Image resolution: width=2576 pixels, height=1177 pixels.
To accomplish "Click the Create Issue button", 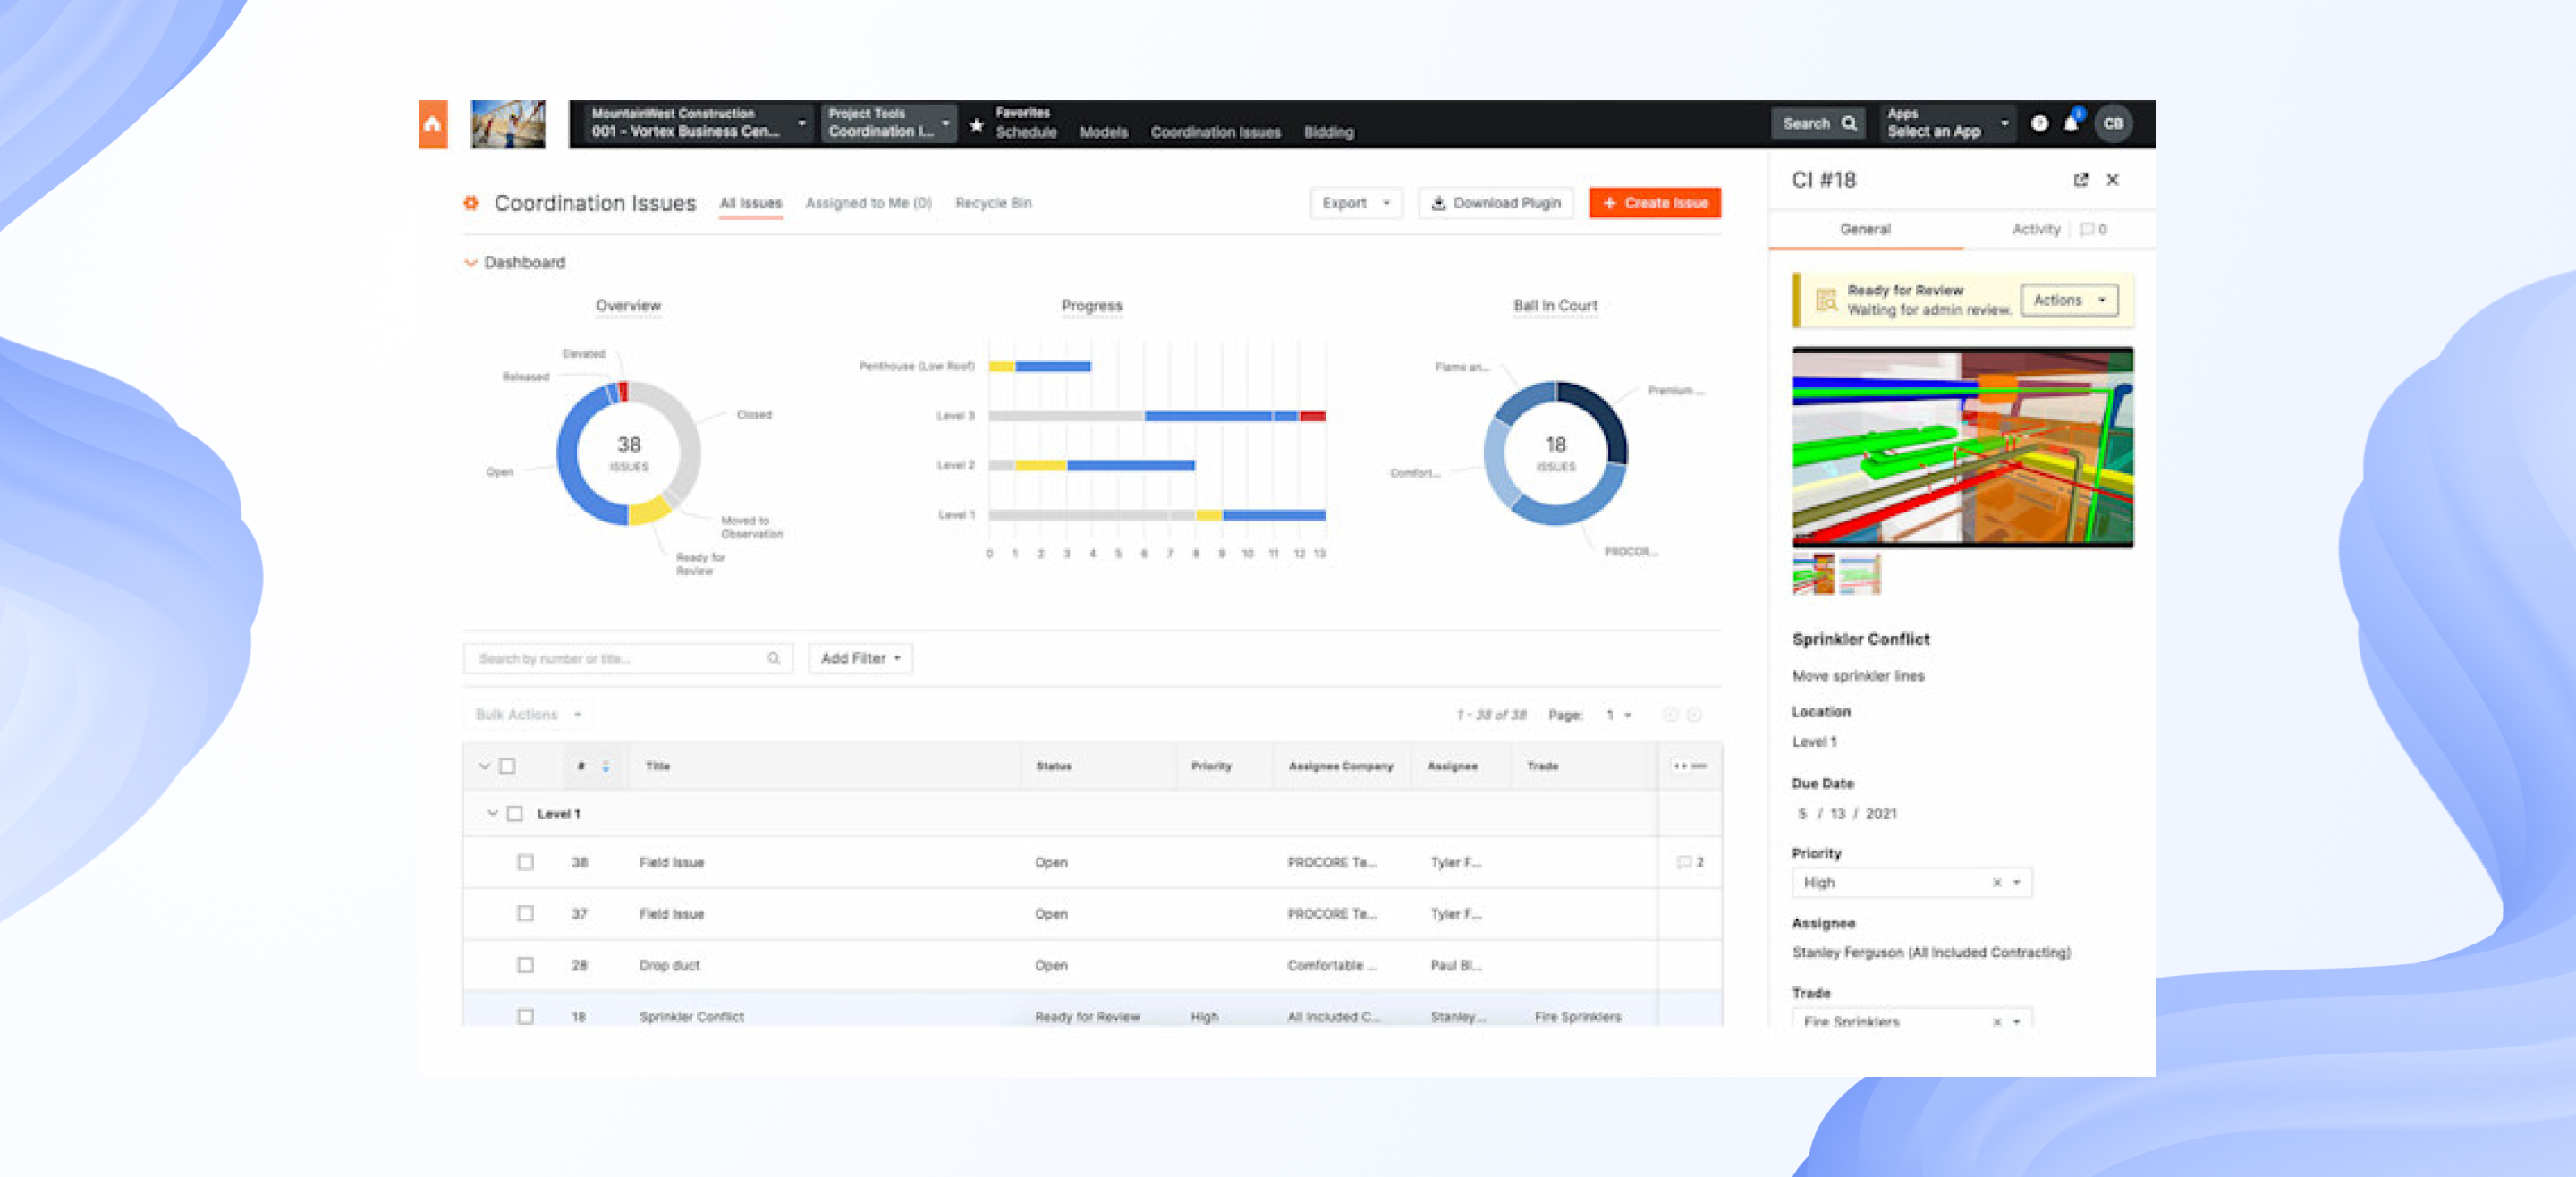I will point(1654,203).
